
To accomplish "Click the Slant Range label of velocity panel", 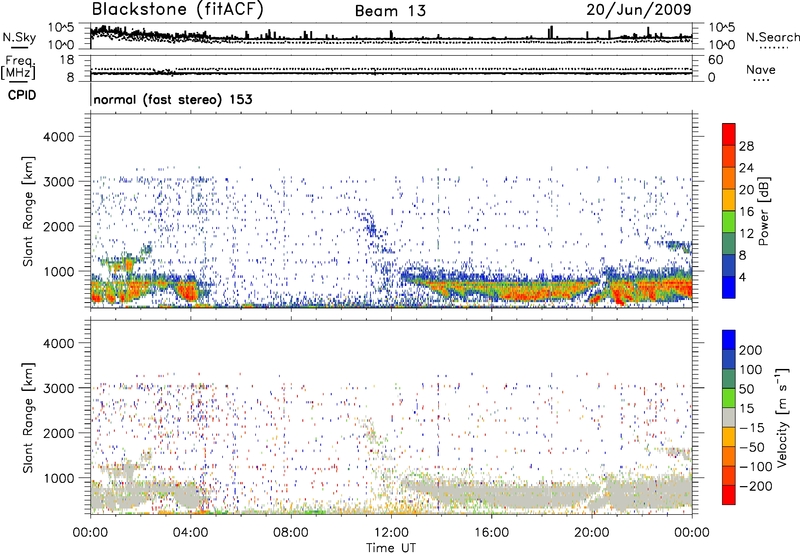I will 28,417.
